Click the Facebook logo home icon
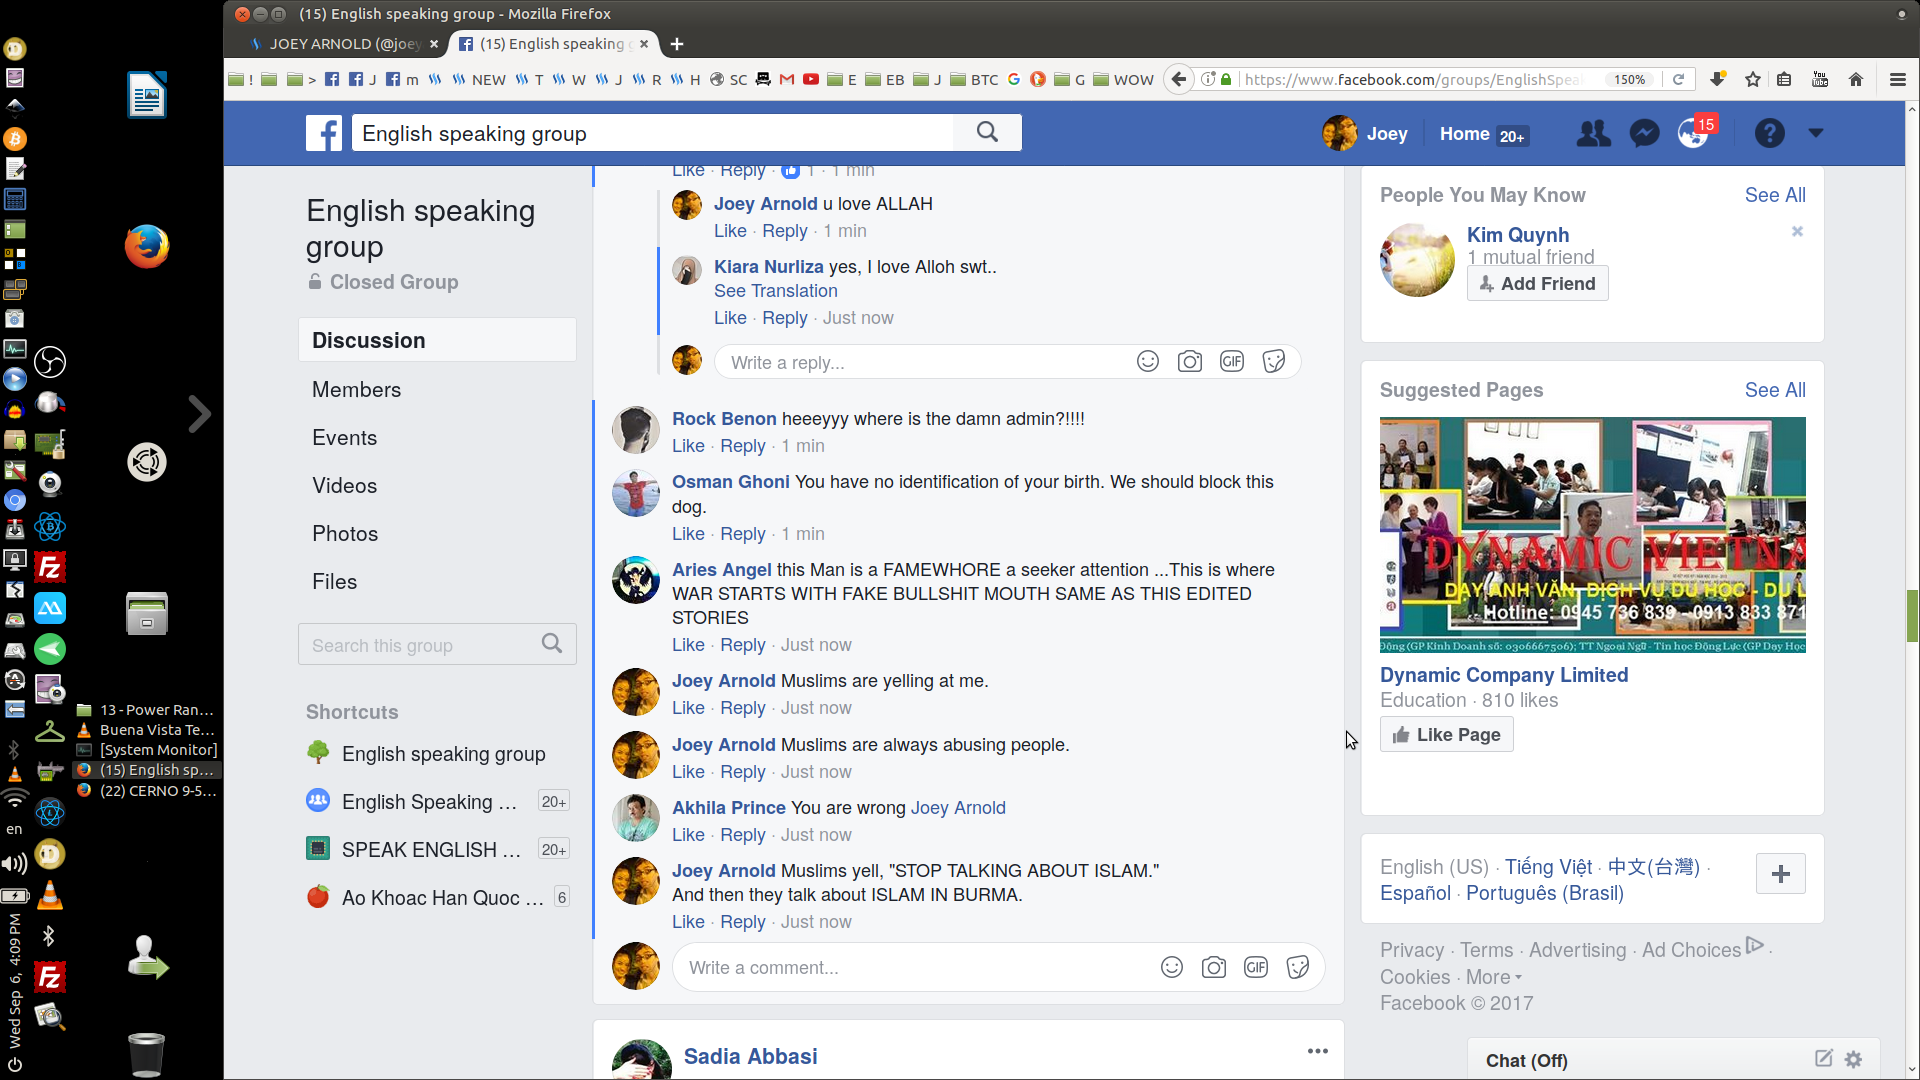The image size is (1920, 1080). [x=324, y=133]
